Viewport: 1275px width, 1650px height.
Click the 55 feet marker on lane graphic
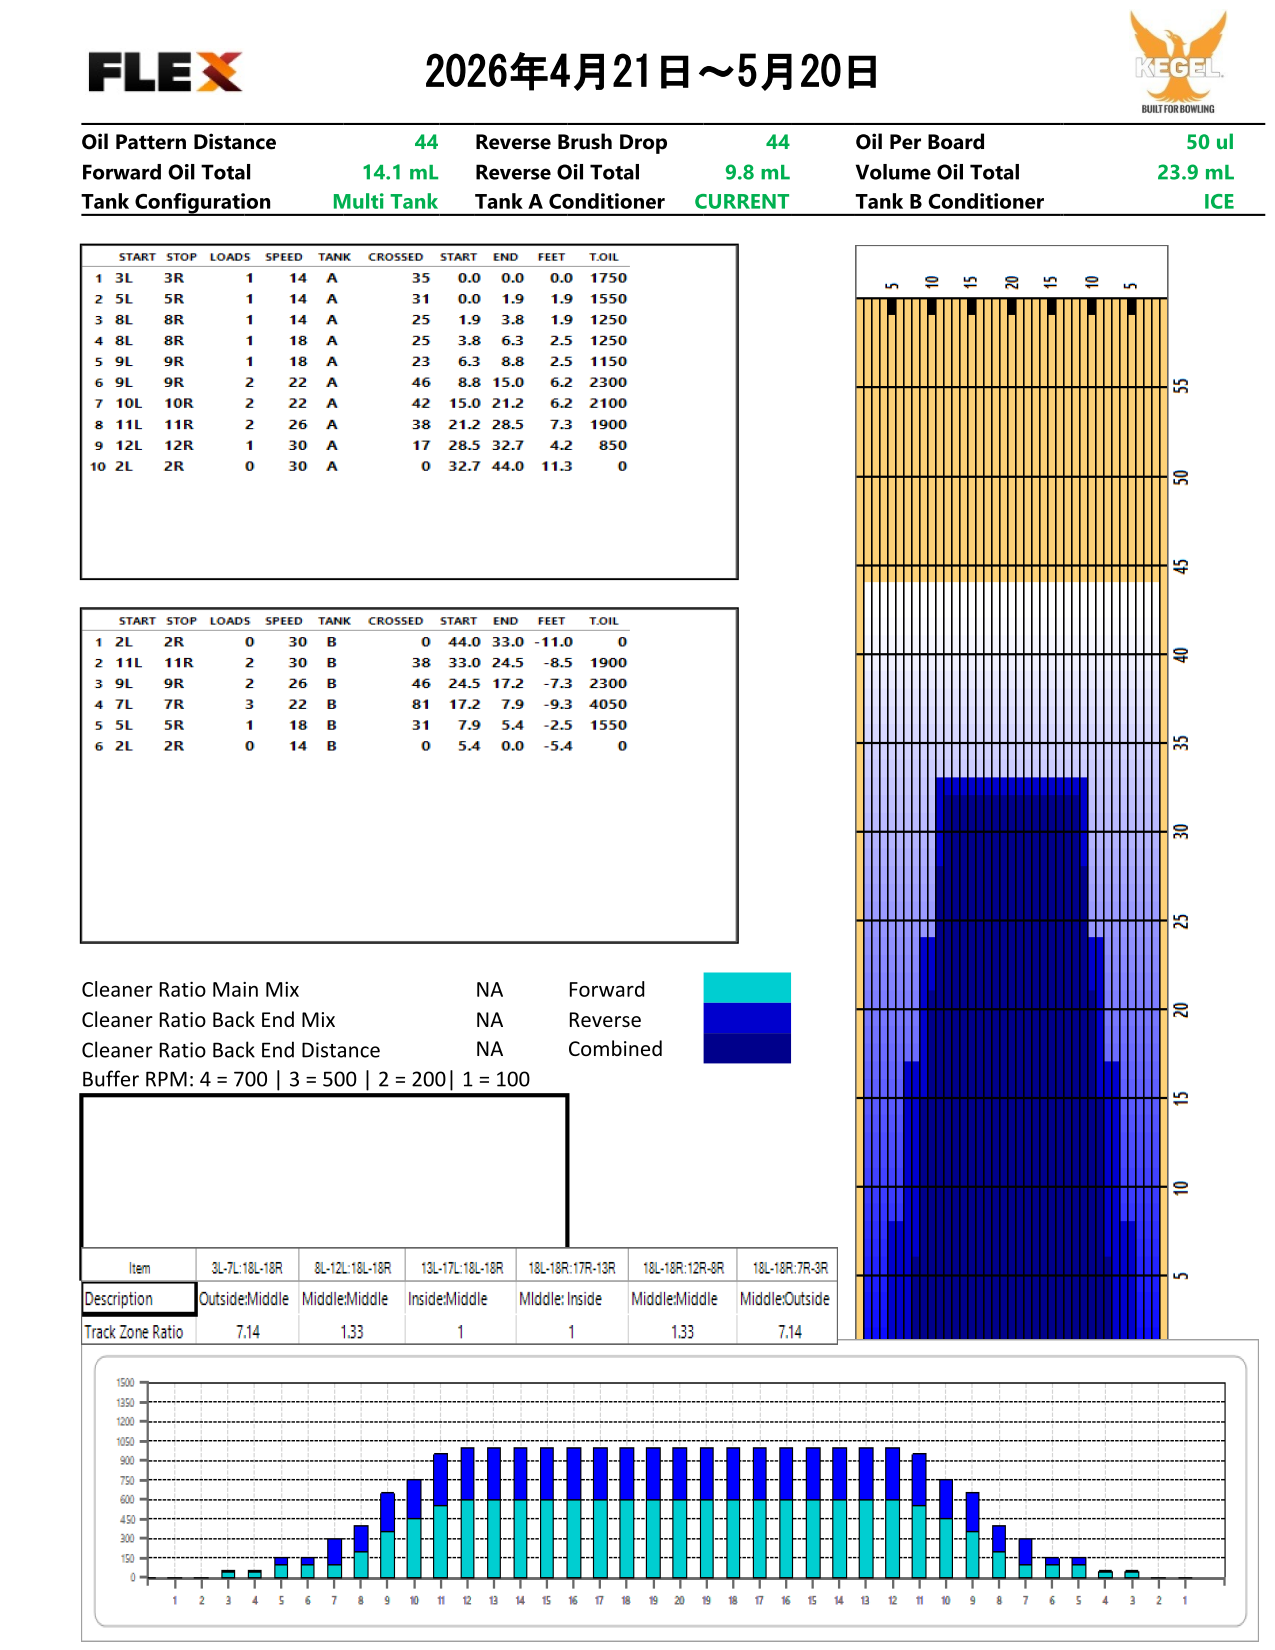(1181, 386)
